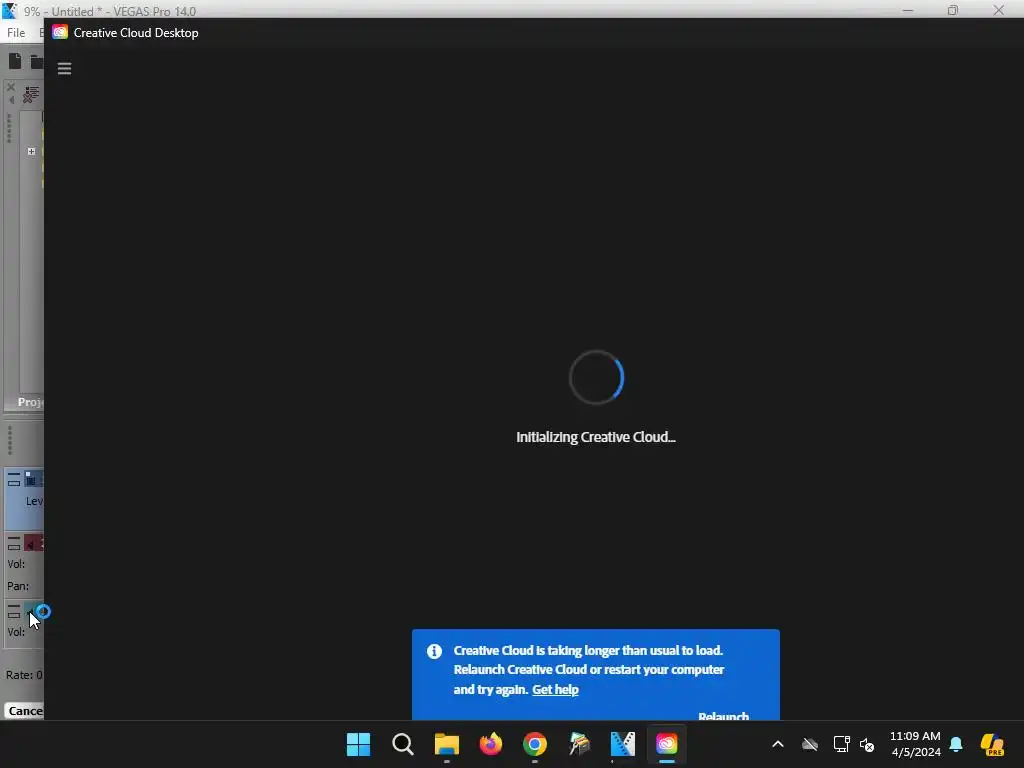Viewport: 1024px width, 768px height.
Task: Click the Open folder icon in VEGAS toolbar
Action: pos(37,62)
